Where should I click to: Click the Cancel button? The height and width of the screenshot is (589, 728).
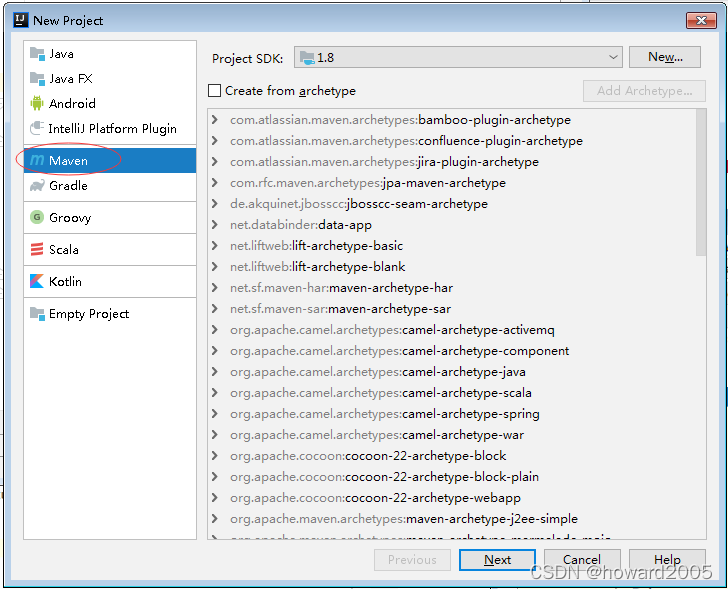pyautogui.click(x=582, y=560)
